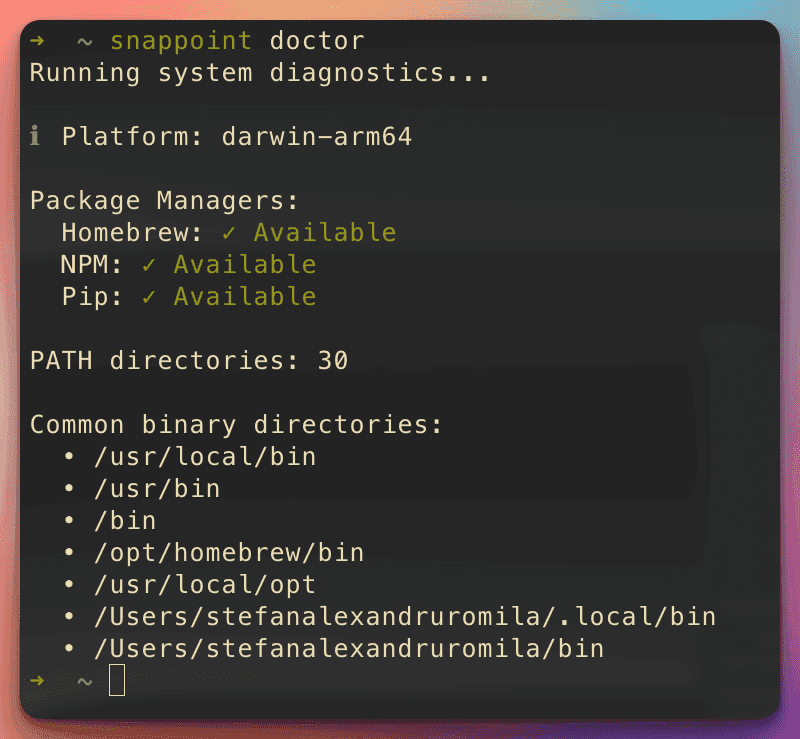Click the 'NPM:' label
Image resolution: width=800 pixels, height=739 pixels.
click(x=91, y=264)
